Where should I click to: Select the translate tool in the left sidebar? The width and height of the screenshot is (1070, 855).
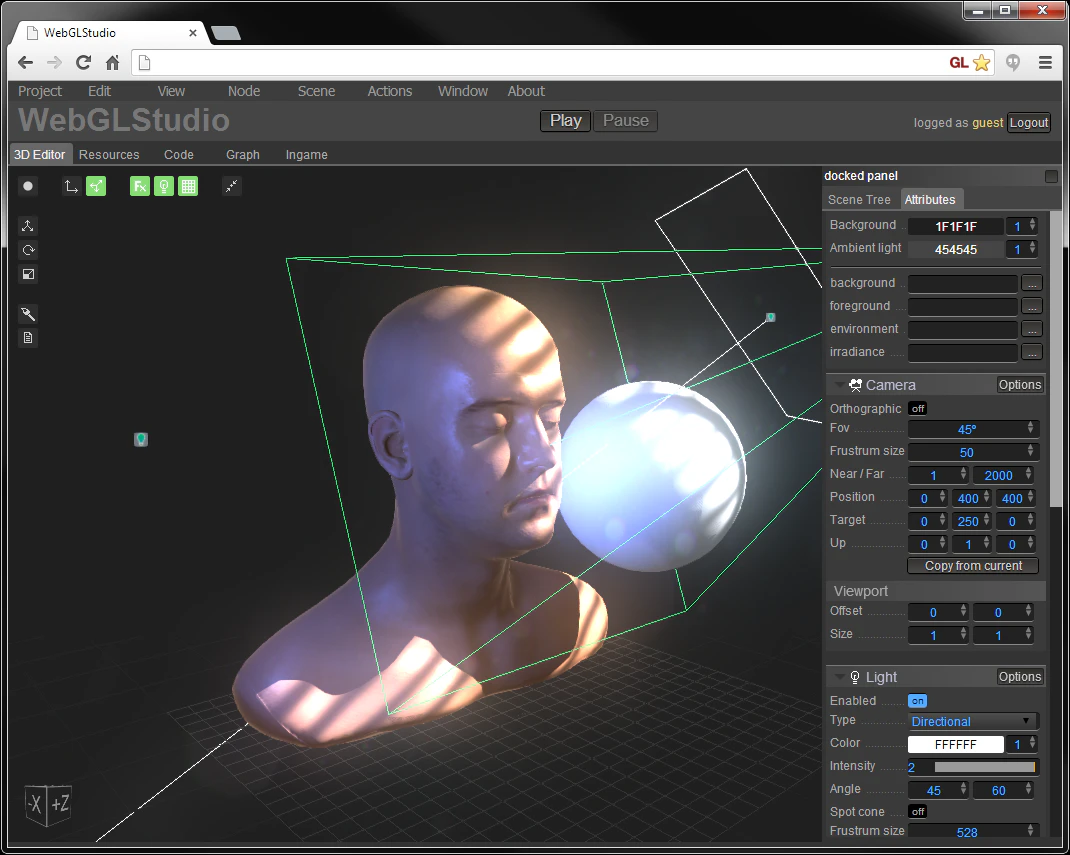coord(28,225)
